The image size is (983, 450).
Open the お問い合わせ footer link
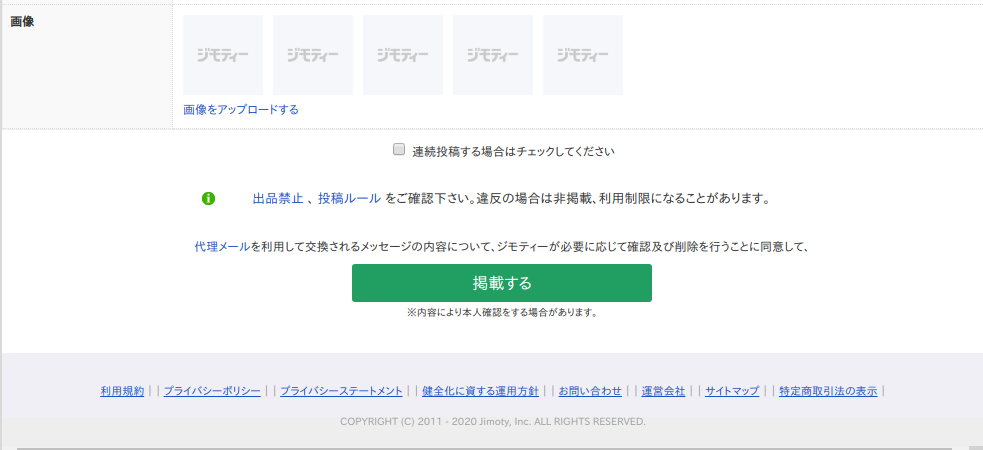coord(590,391)
